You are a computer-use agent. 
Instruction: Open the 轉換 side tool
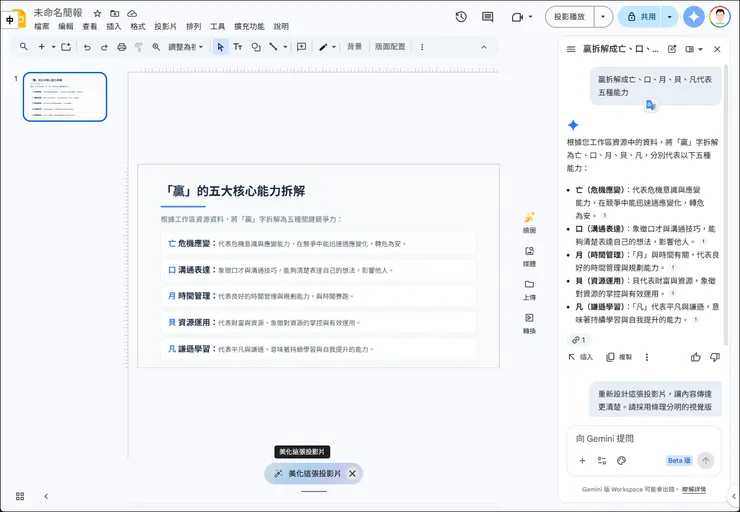coord(530,323)
